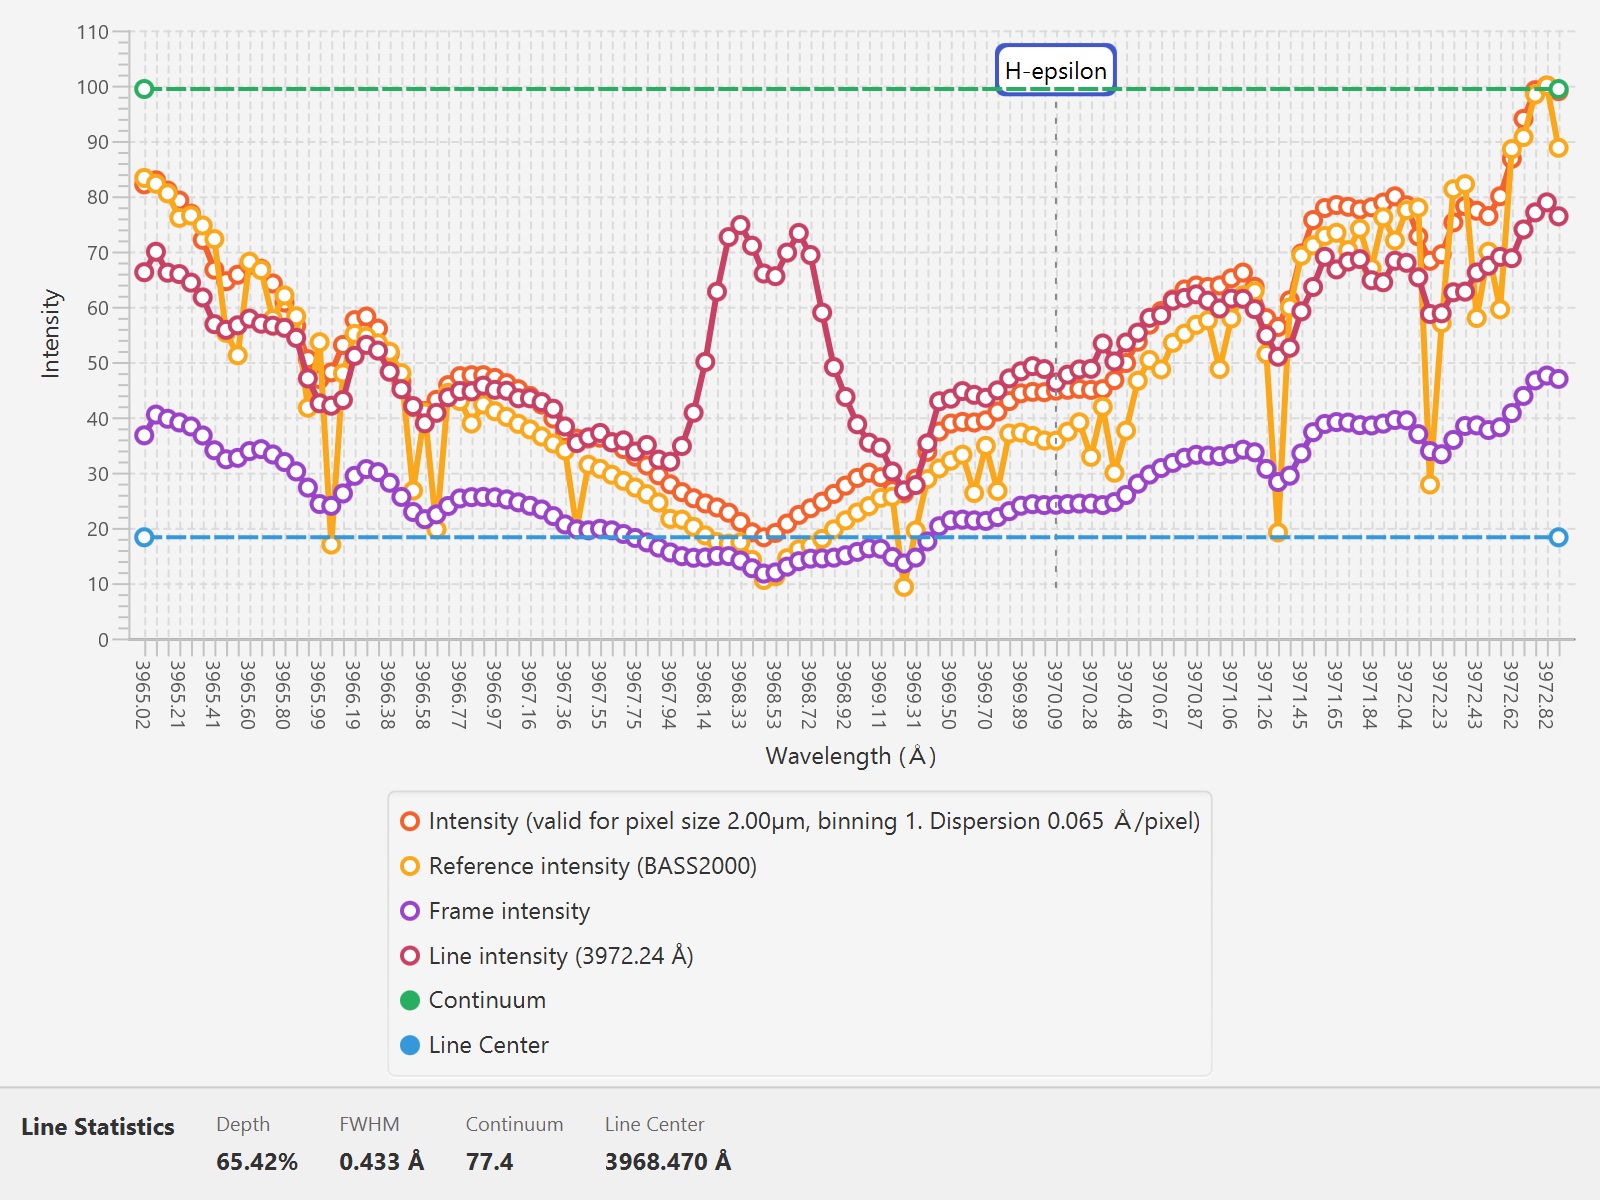Toggle Reference intensity (BASS2000) series label

pos(593,866)
